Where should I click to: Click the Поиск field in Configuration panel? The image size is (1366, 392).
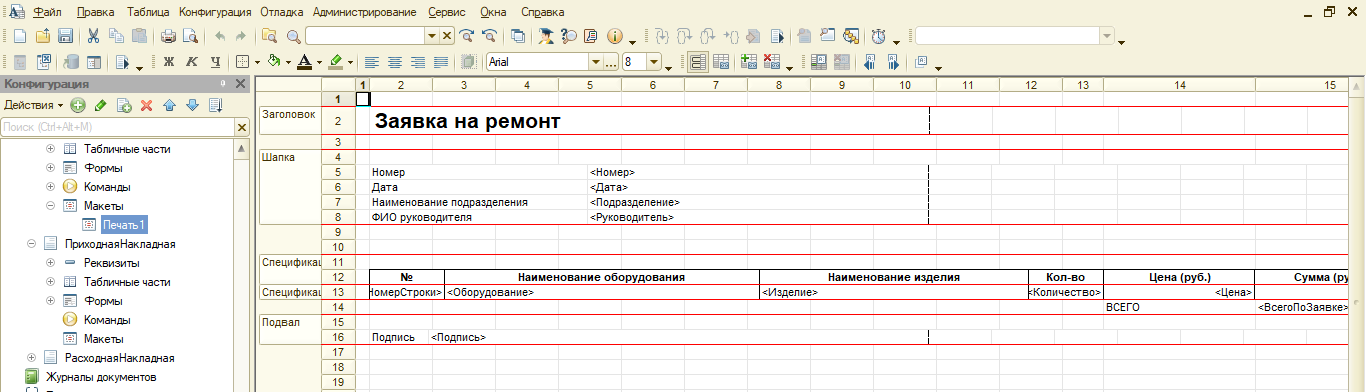coord(117,127)
